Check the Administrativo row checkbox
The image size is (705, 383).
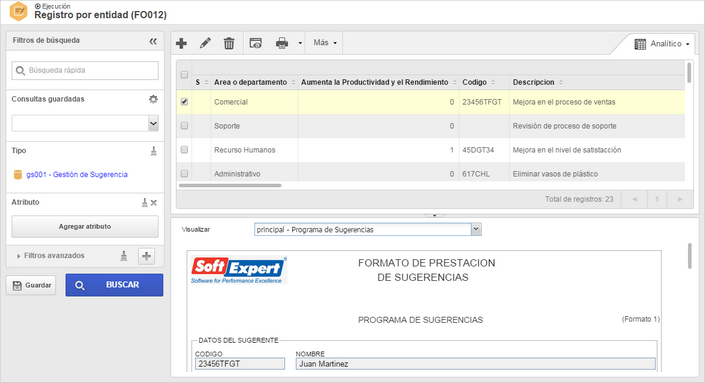coord(184,174)
